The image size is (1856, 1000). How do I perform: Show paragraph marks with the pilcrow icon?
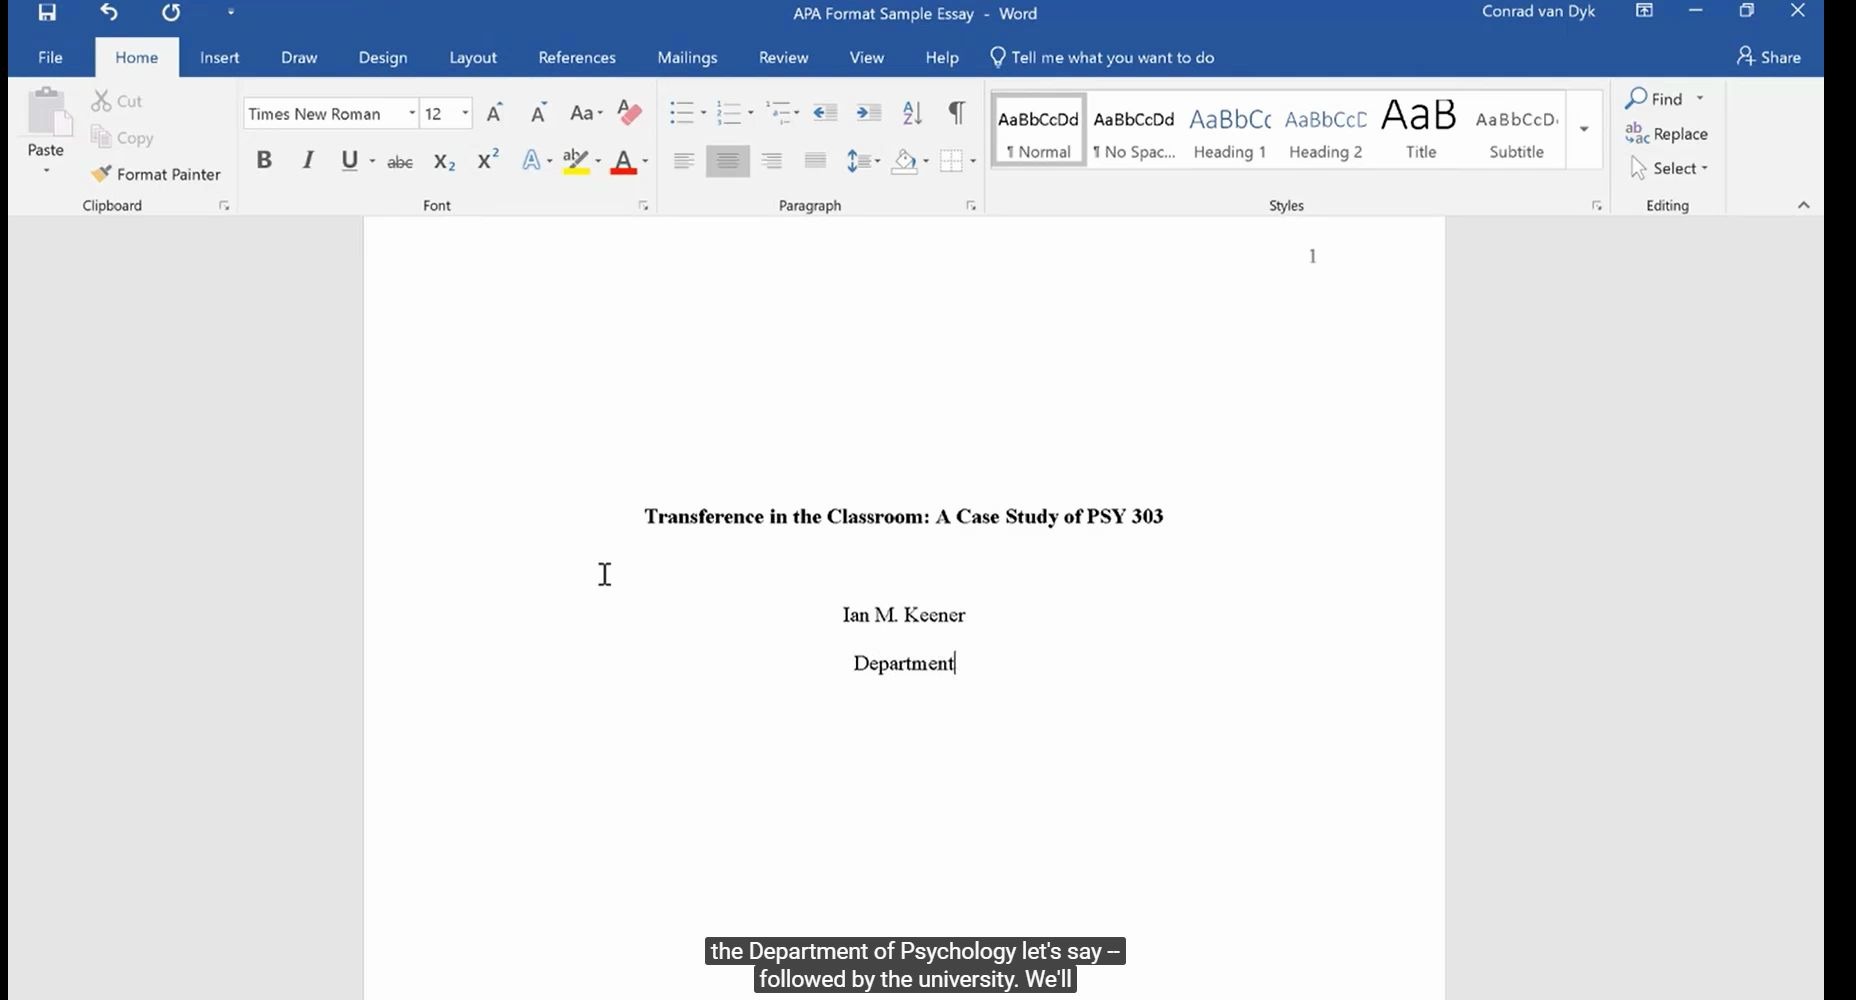tap(956, 113)
